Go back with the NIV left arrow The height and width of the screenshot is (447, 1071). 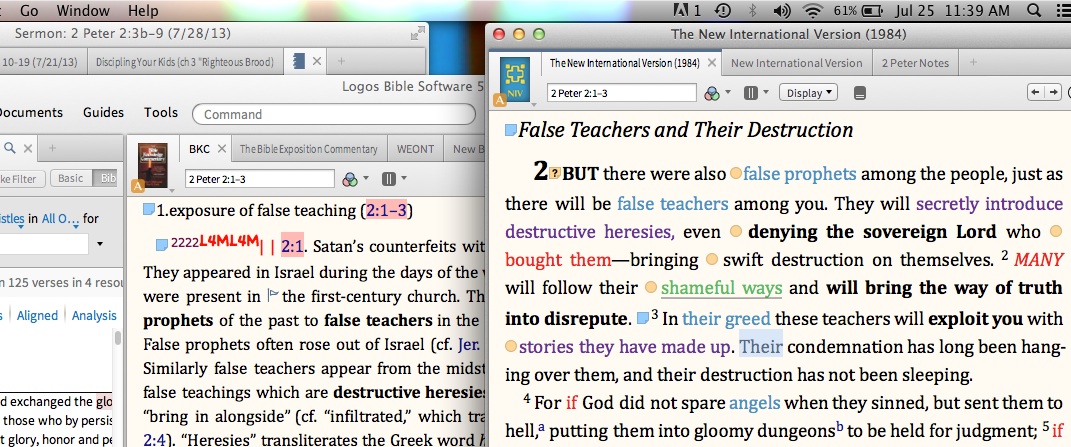click(1036, 92)
